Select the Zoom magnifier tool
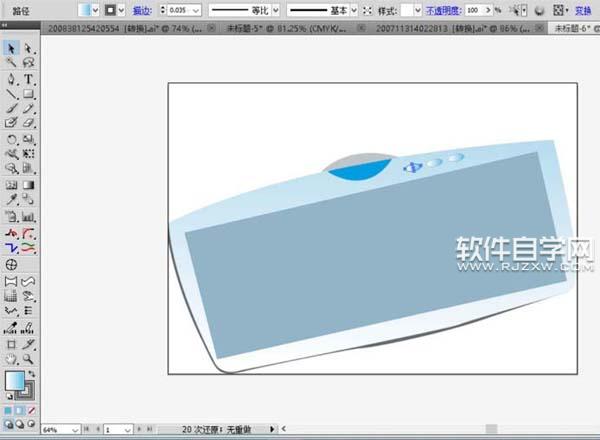This screenshot has height=440, width=600. click(x=28, y=357)
